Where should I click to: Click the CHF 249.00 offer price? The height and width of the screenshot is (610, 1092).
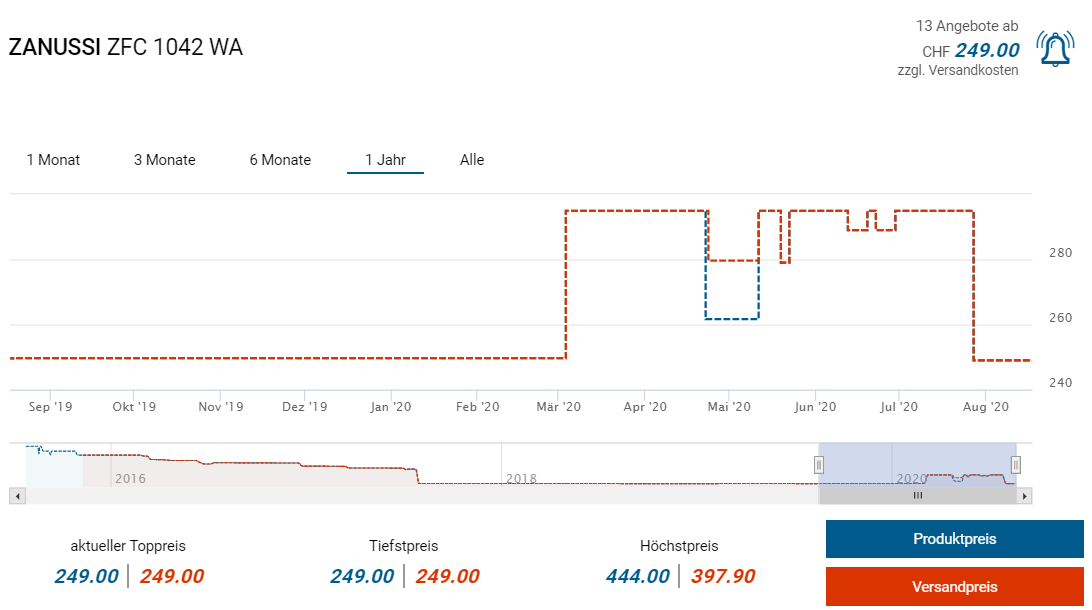986,51
